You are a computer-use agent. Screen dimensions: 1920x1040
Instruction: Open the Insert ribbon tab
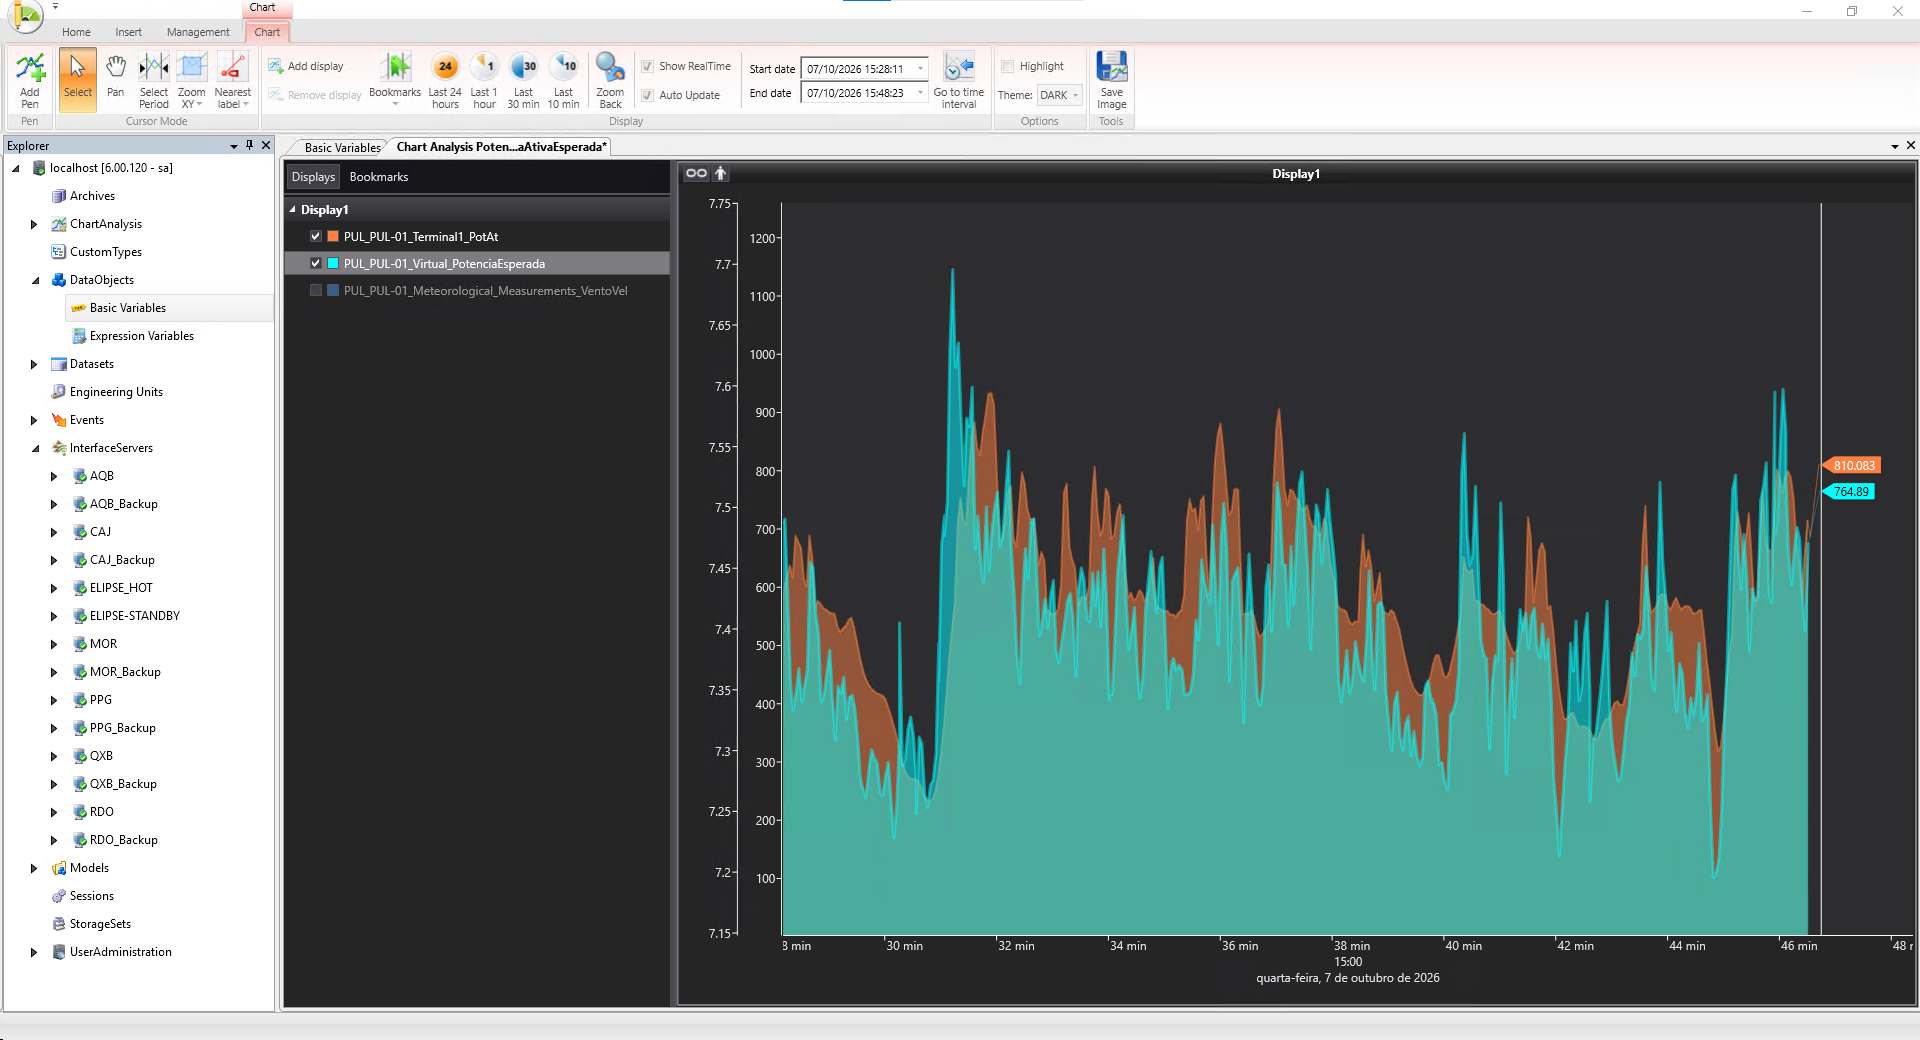click(128, 32)
